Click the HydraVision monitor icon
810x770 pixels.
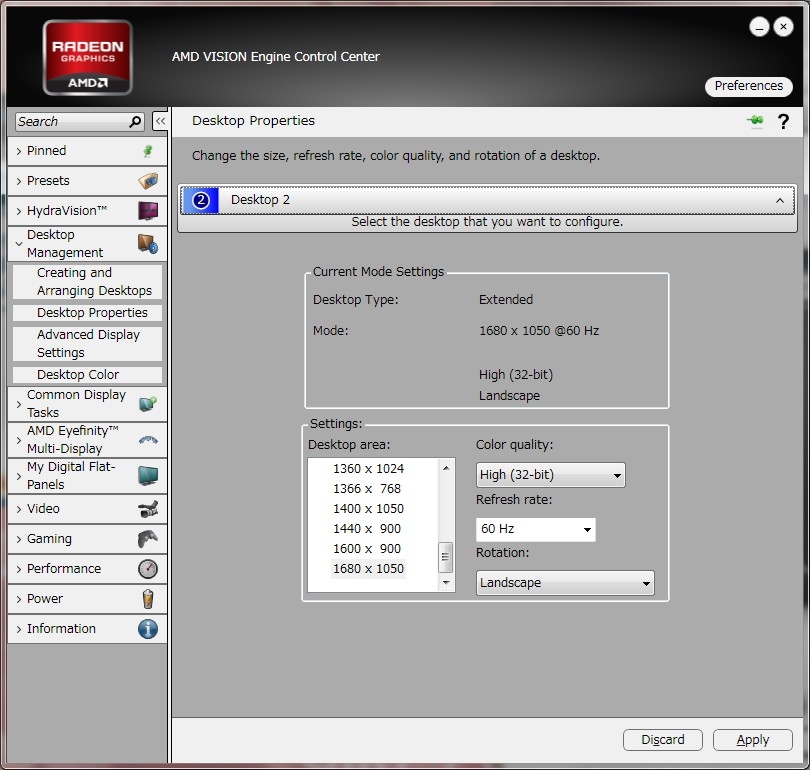[147, 211]
